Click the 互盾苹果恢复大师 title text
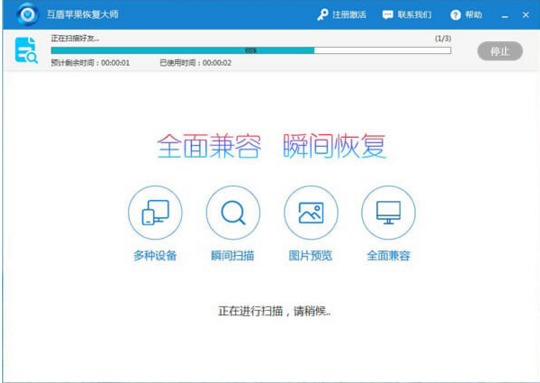 pyautogui.click(x=83, y=14)
